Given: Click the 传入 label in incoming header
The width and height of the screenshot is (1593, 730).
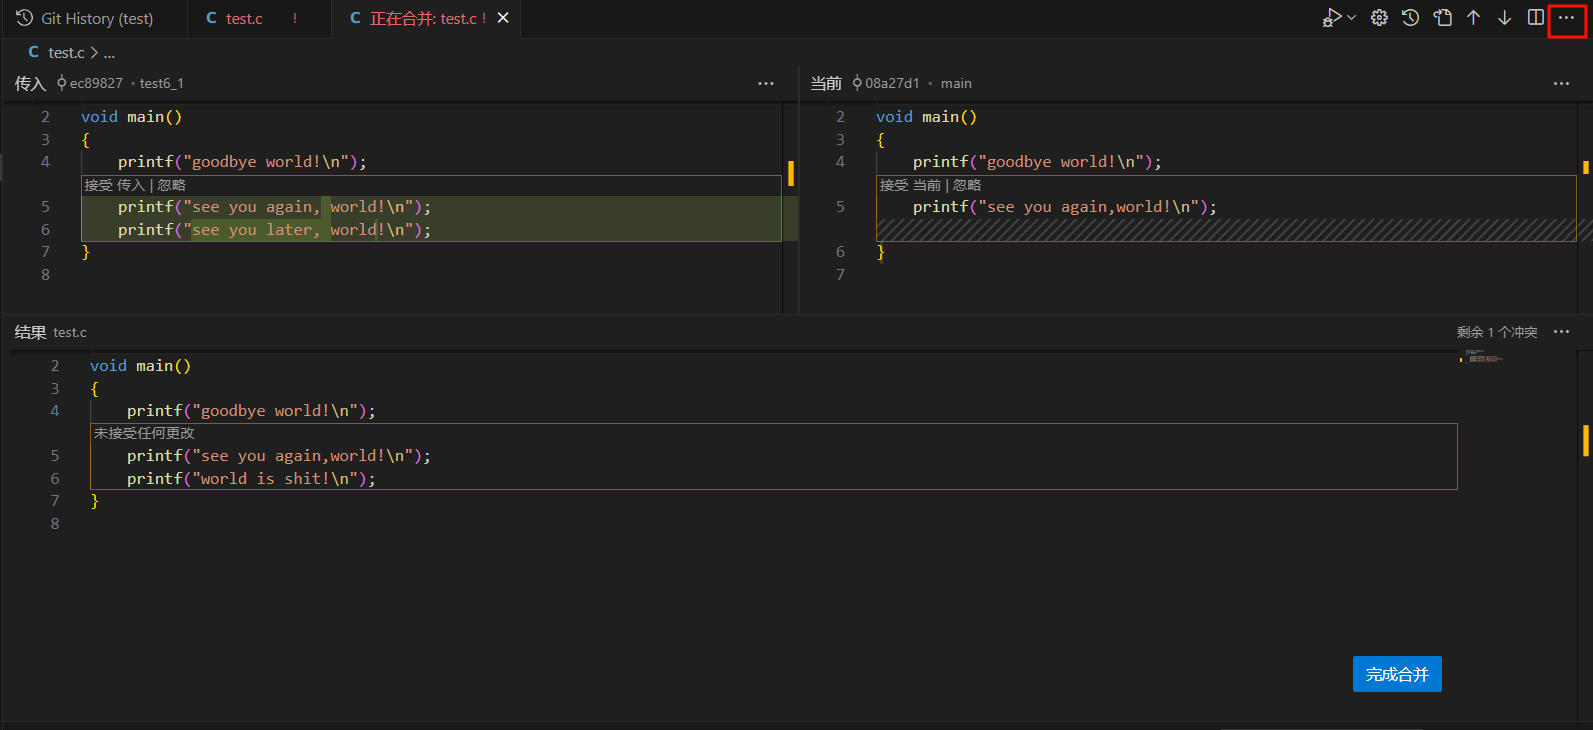Looking at the screenshot, I should pos(30,84).
